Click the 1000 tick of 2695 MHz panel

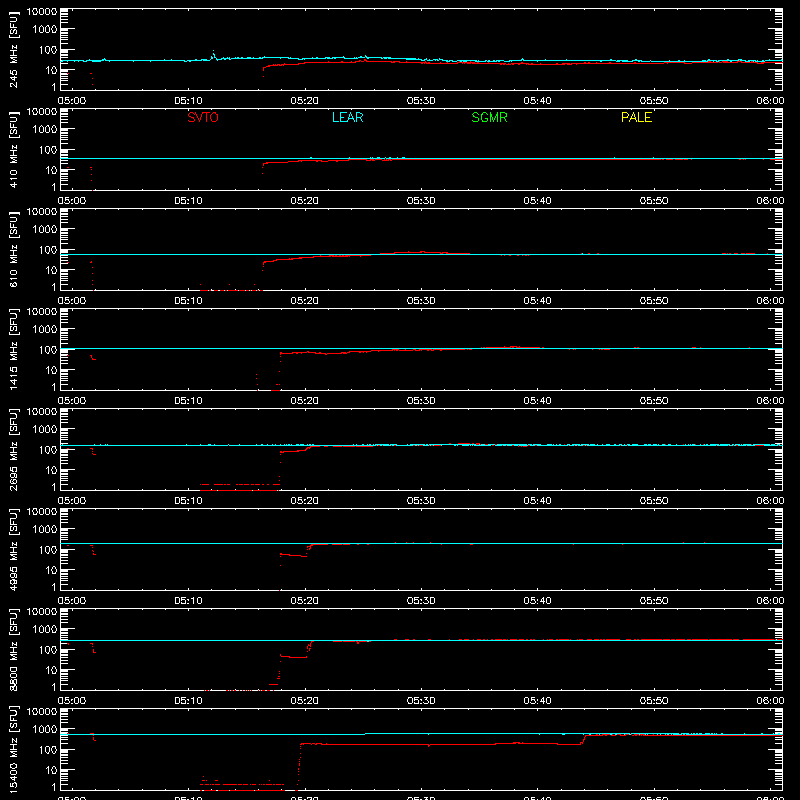tap(45, 429)
